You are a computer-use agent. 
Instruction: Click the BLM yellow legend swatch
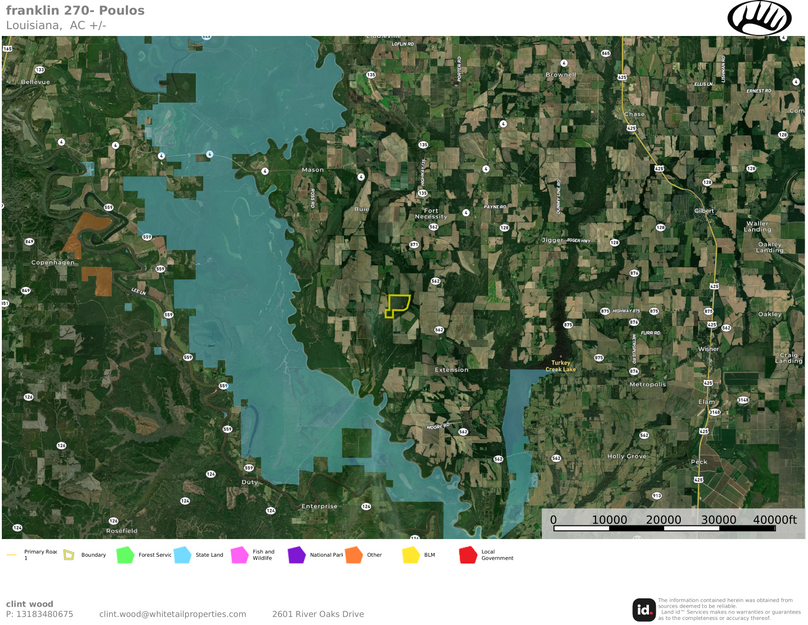tap(410, 554)
